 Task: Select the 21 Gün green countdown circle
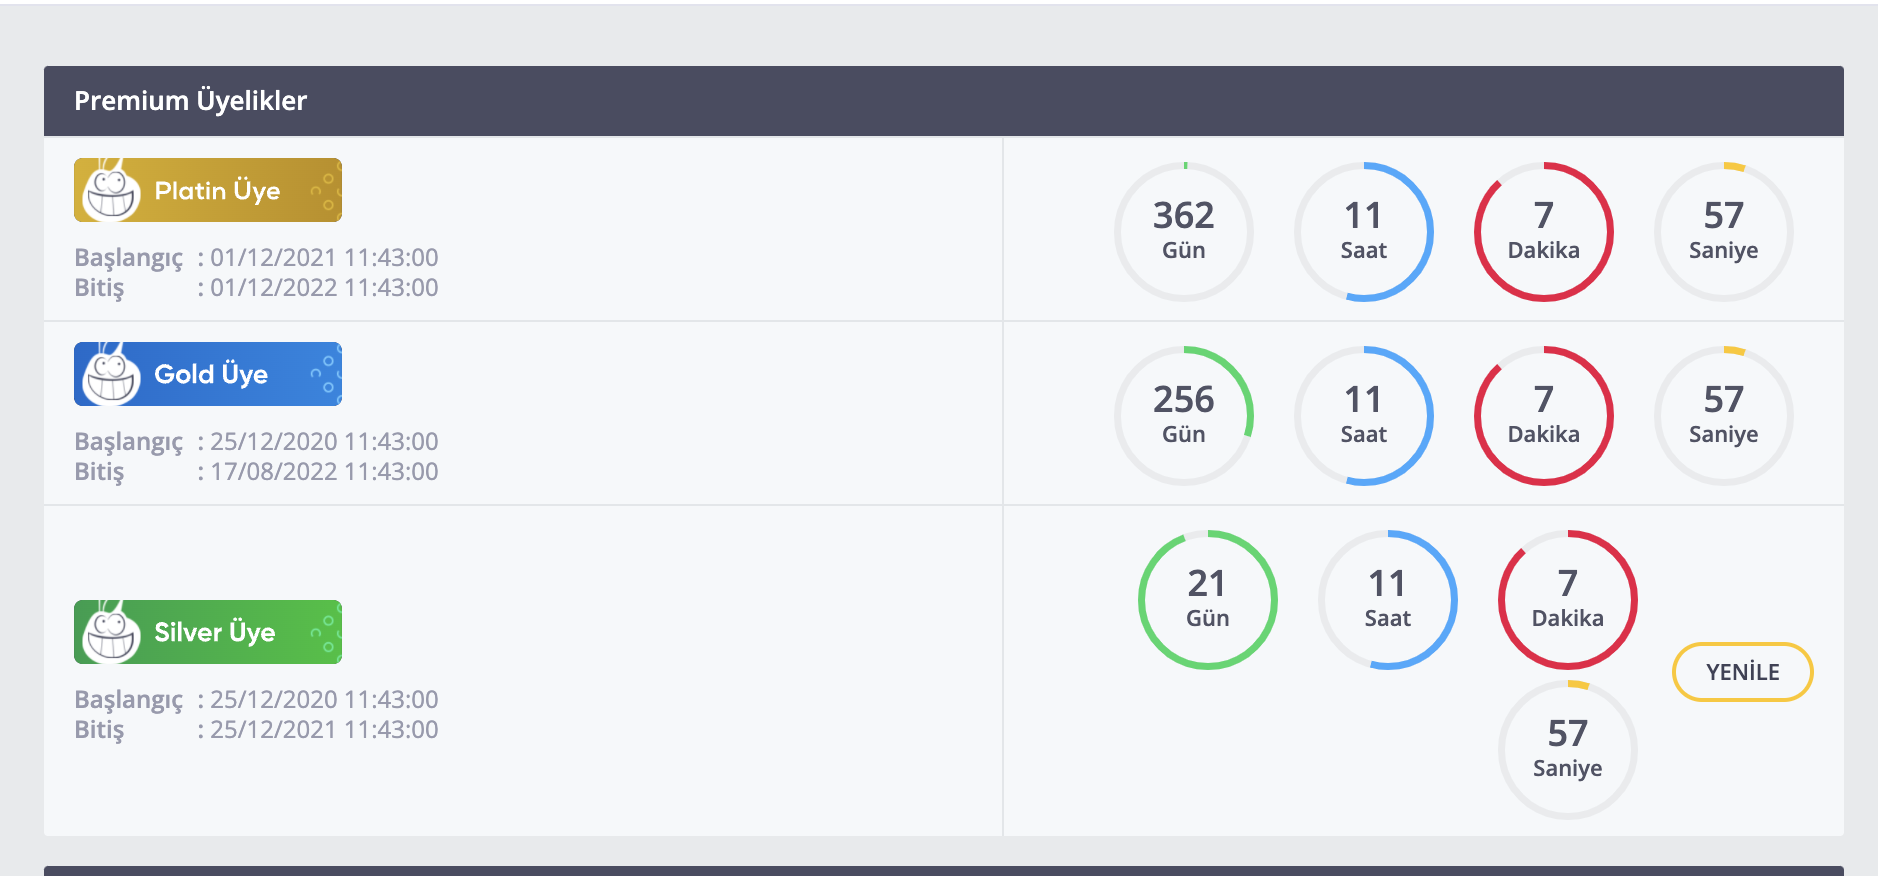click(1208, 600)
